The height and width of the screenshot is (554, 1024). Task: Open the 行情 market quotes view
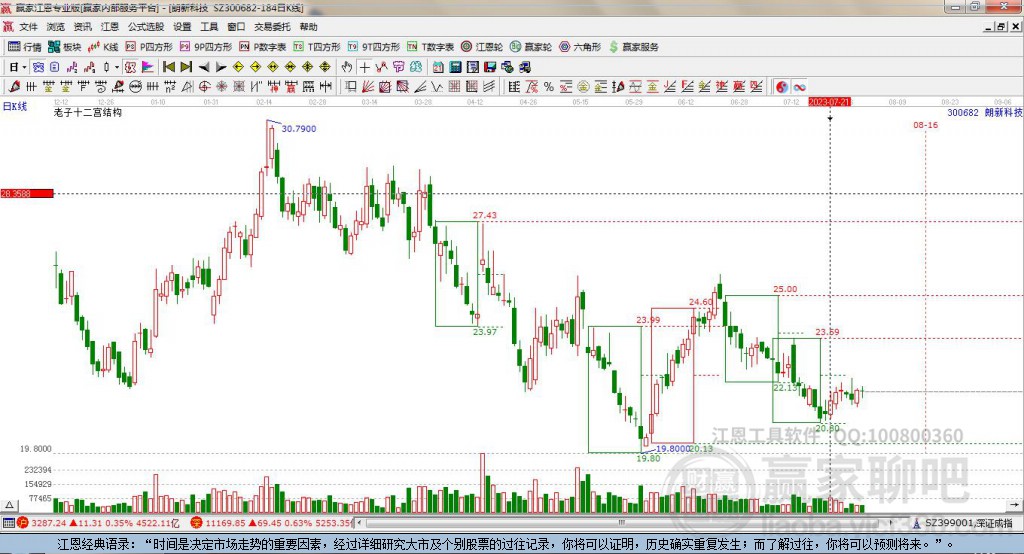pyautogui.click(x=24, y=47)
